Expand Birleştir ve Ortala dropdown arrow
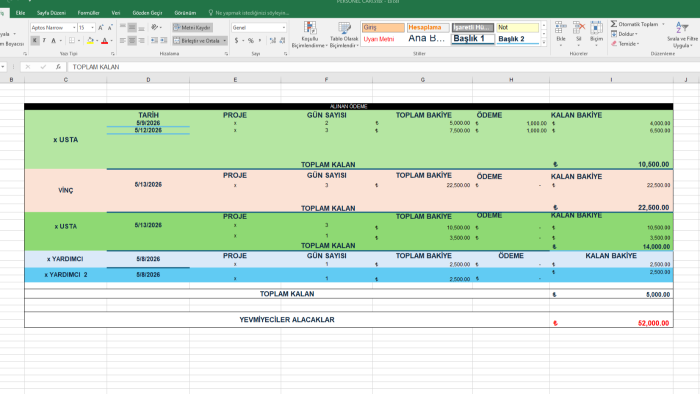This screenshot has width=700, height=394. pyautogui.click(x=225, y=41)
